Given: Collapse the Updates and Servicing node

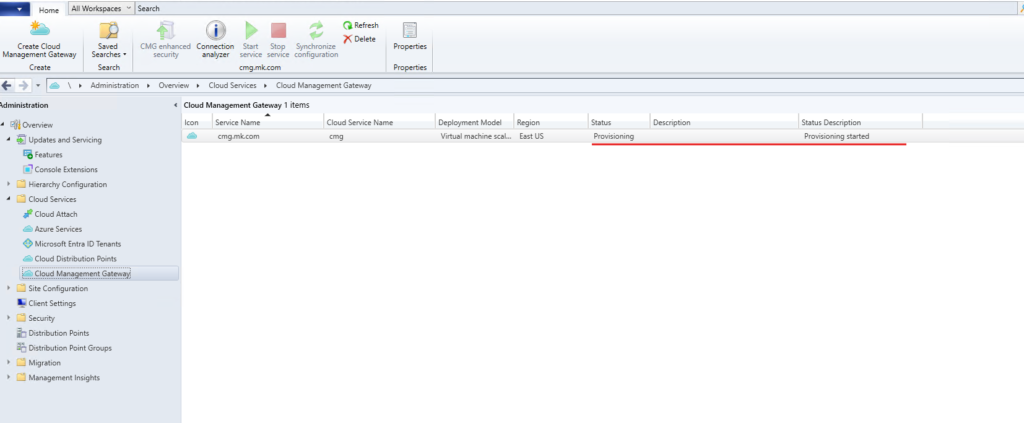Looking at the screenshot, I should coord(8,140).
